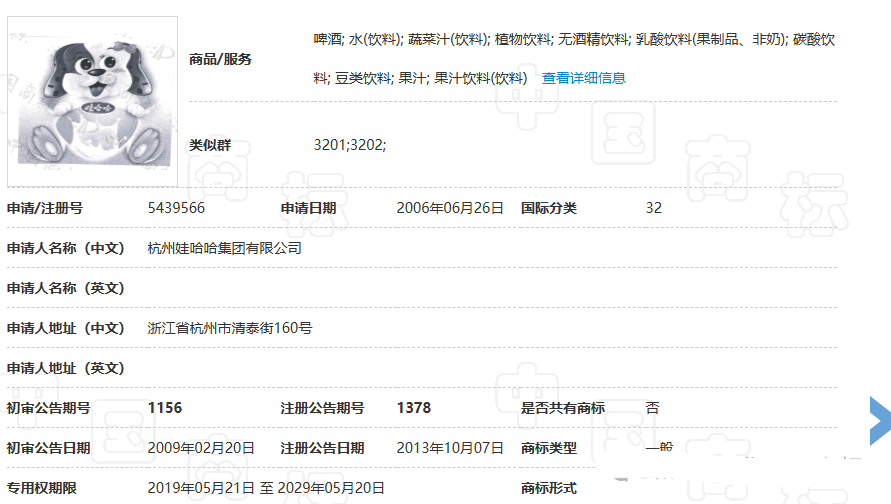Click the 注册公告日期 label
This screenshot has width=891, height=504.
322,448
